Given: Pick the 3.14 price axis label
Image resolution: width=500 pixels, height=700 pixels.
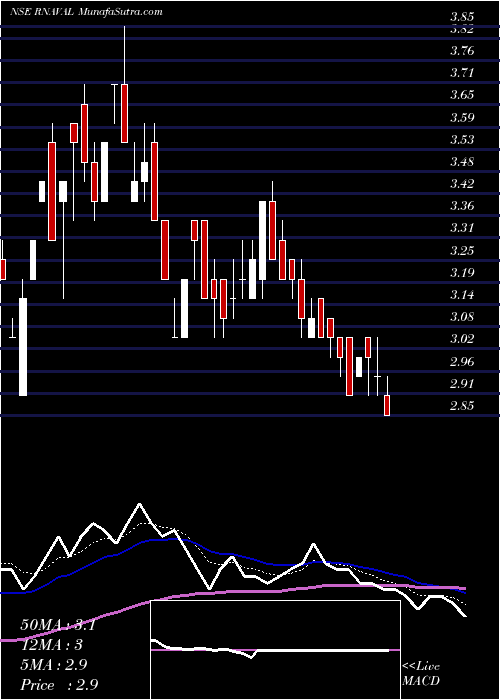Looking at the screenshot, I should (x=462, y=295).
